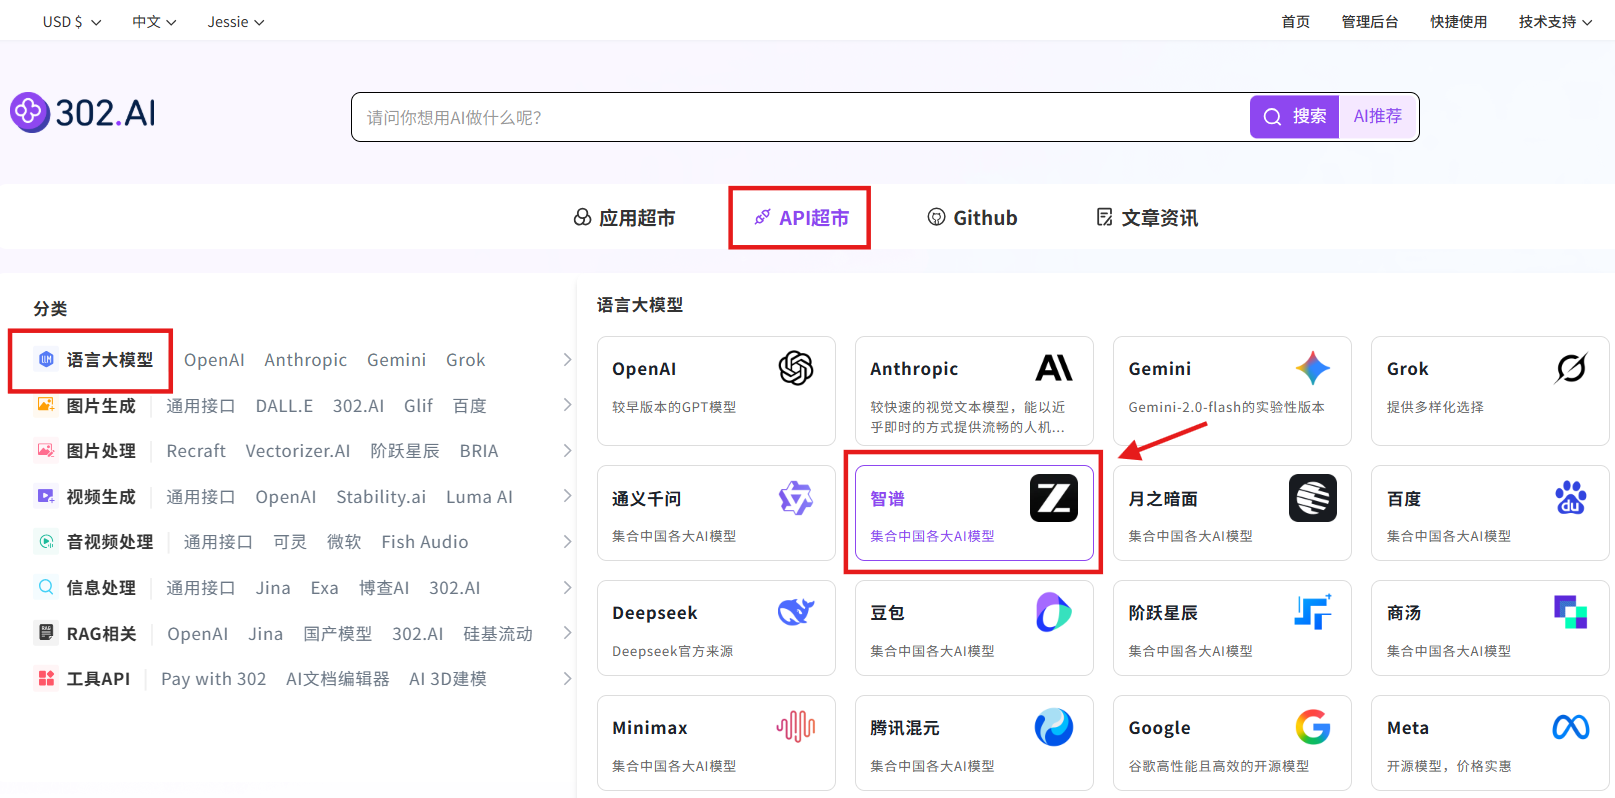Screen dimensions: 1615x798
Task: Click the Jina link in 信息处理 row
Action: click(273, 587)
